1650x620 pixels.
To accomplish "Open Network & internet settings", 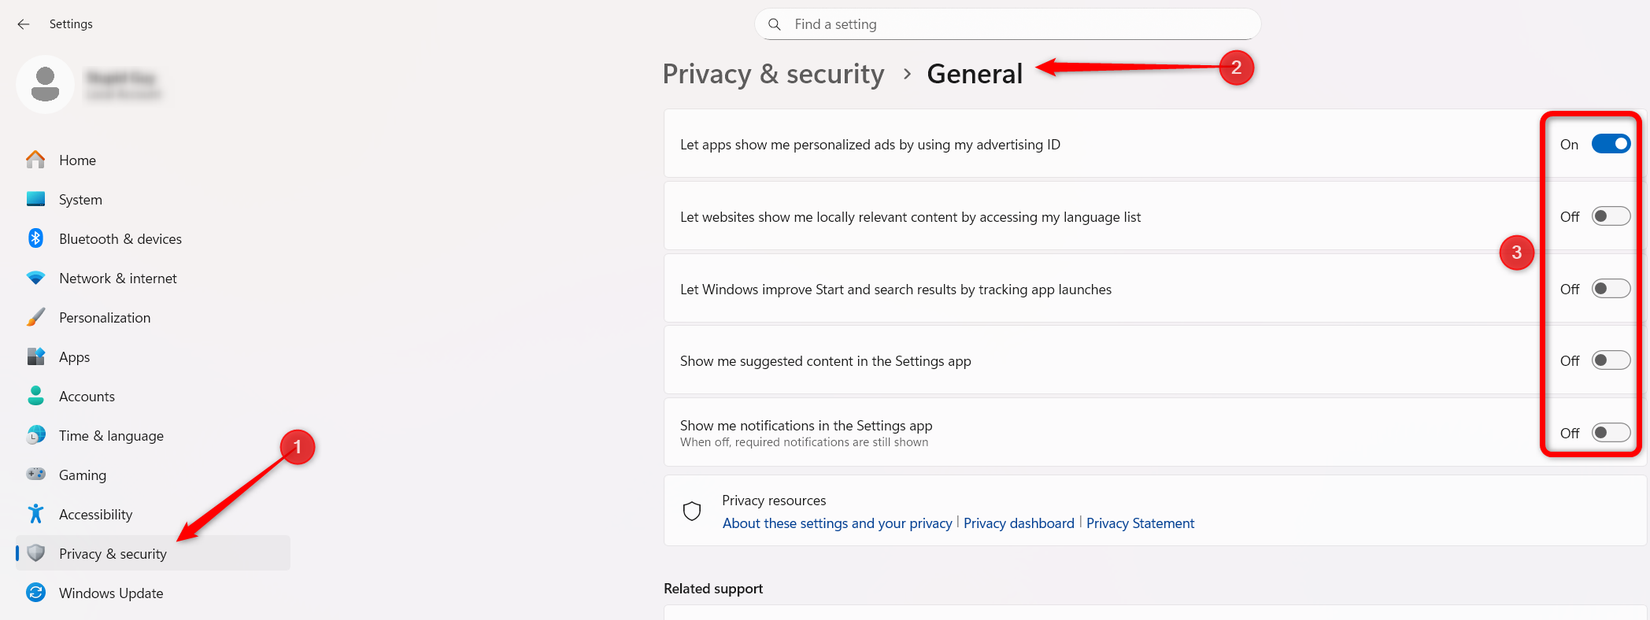I will 118,277.
